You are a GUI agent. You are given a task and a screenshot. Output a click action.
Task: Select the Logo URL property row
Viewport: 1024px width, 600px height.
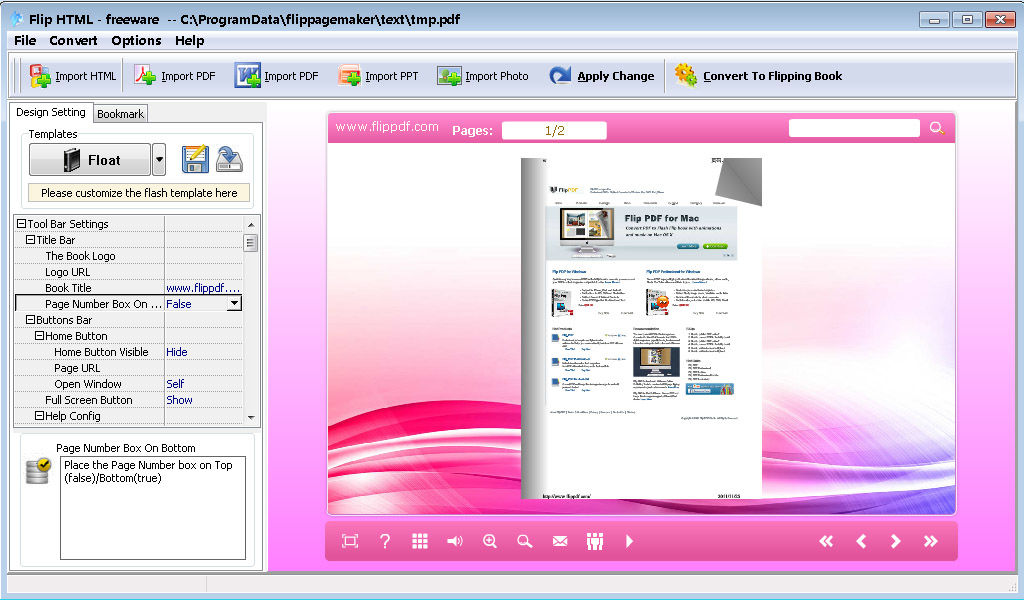pyautogui.click(x=129, y=272)
